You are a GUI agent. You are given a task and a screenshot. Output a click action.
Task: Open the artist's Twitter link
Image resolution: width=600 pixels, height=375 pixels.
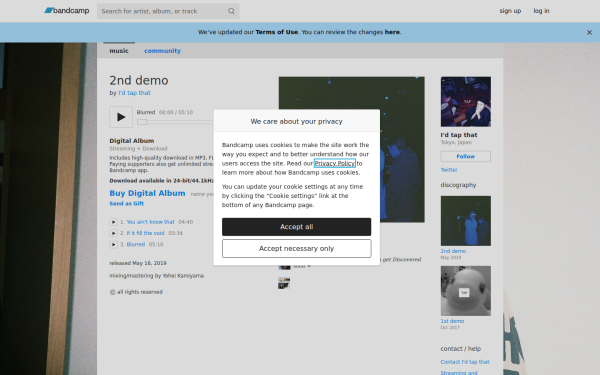pos(449,170)
